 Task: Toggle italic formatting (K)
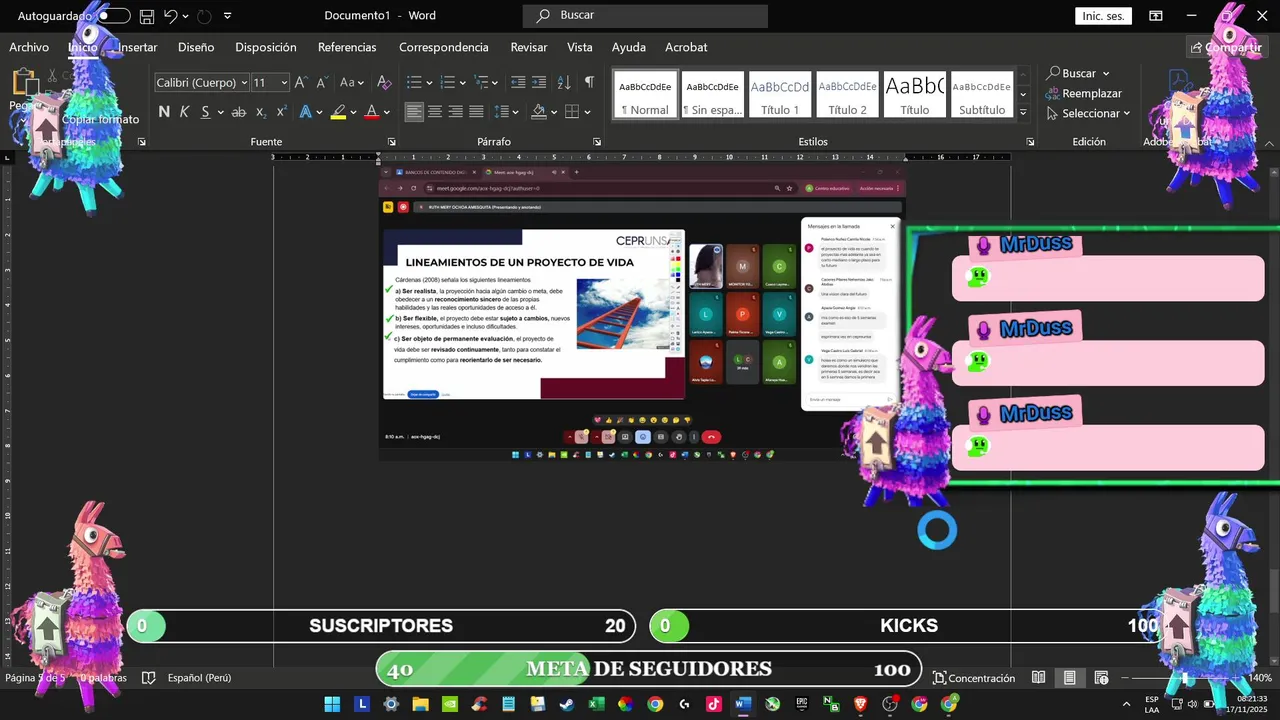coord(184,112)
